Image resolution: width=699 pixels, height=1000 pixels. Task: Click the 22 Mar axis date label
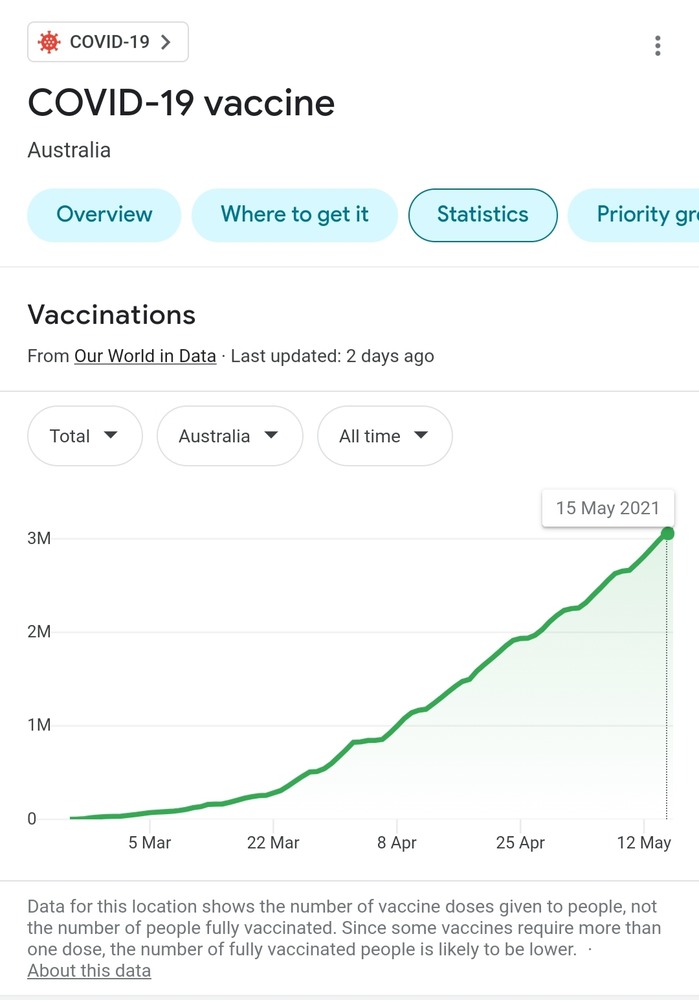click(272, 843)
